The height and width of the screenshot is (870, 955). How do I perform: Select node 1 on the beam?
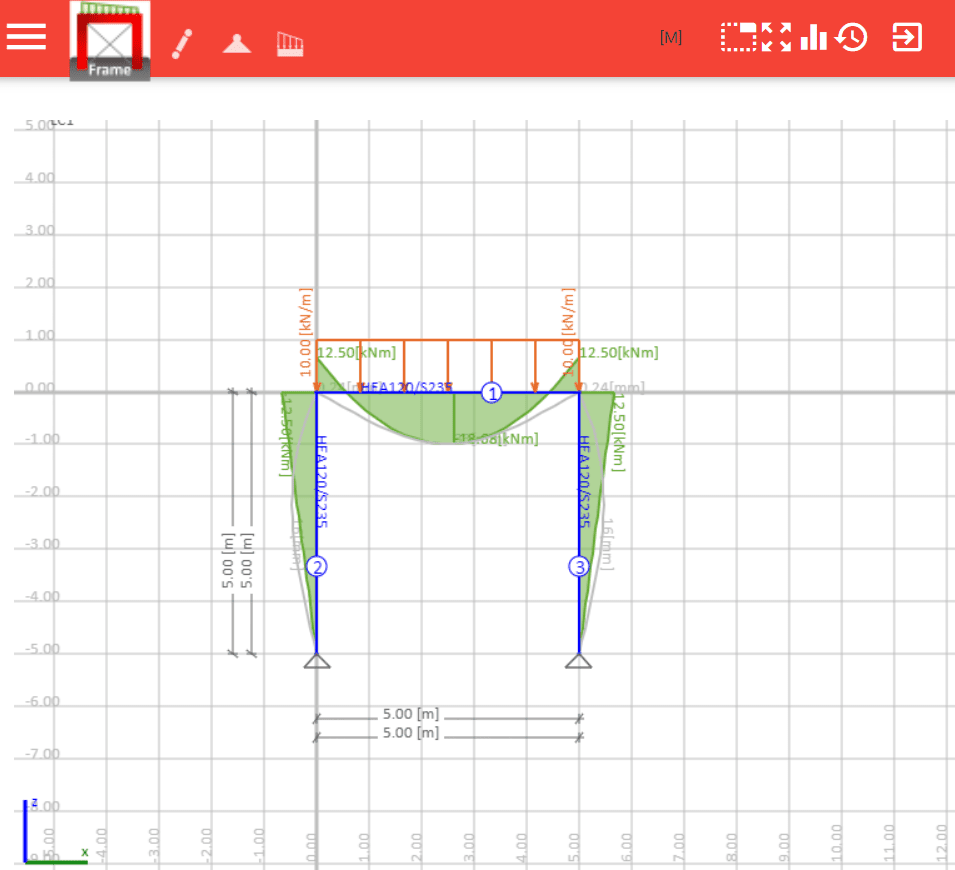(491, 394)
